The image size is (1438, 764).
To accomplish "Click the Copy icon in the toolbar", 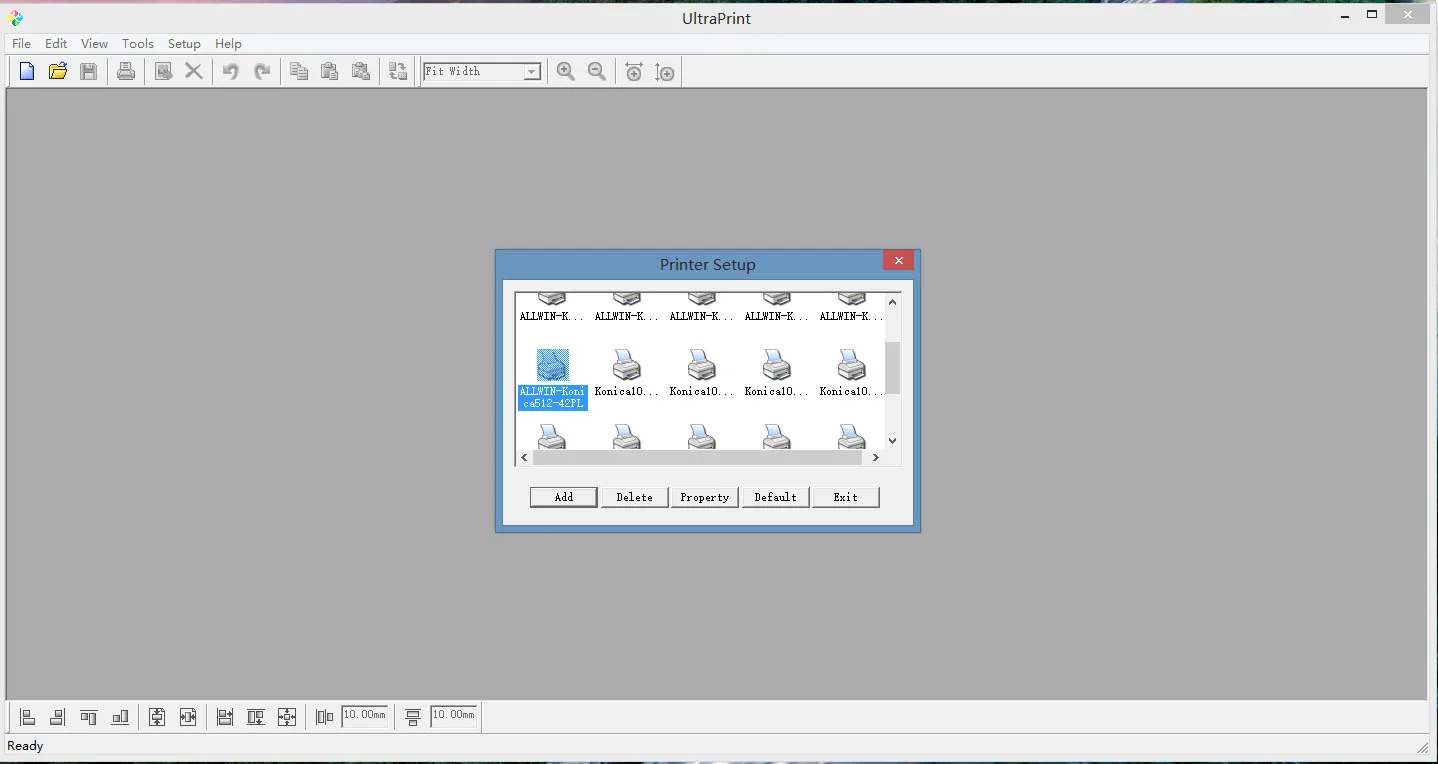I will click(x=298, y=71).
